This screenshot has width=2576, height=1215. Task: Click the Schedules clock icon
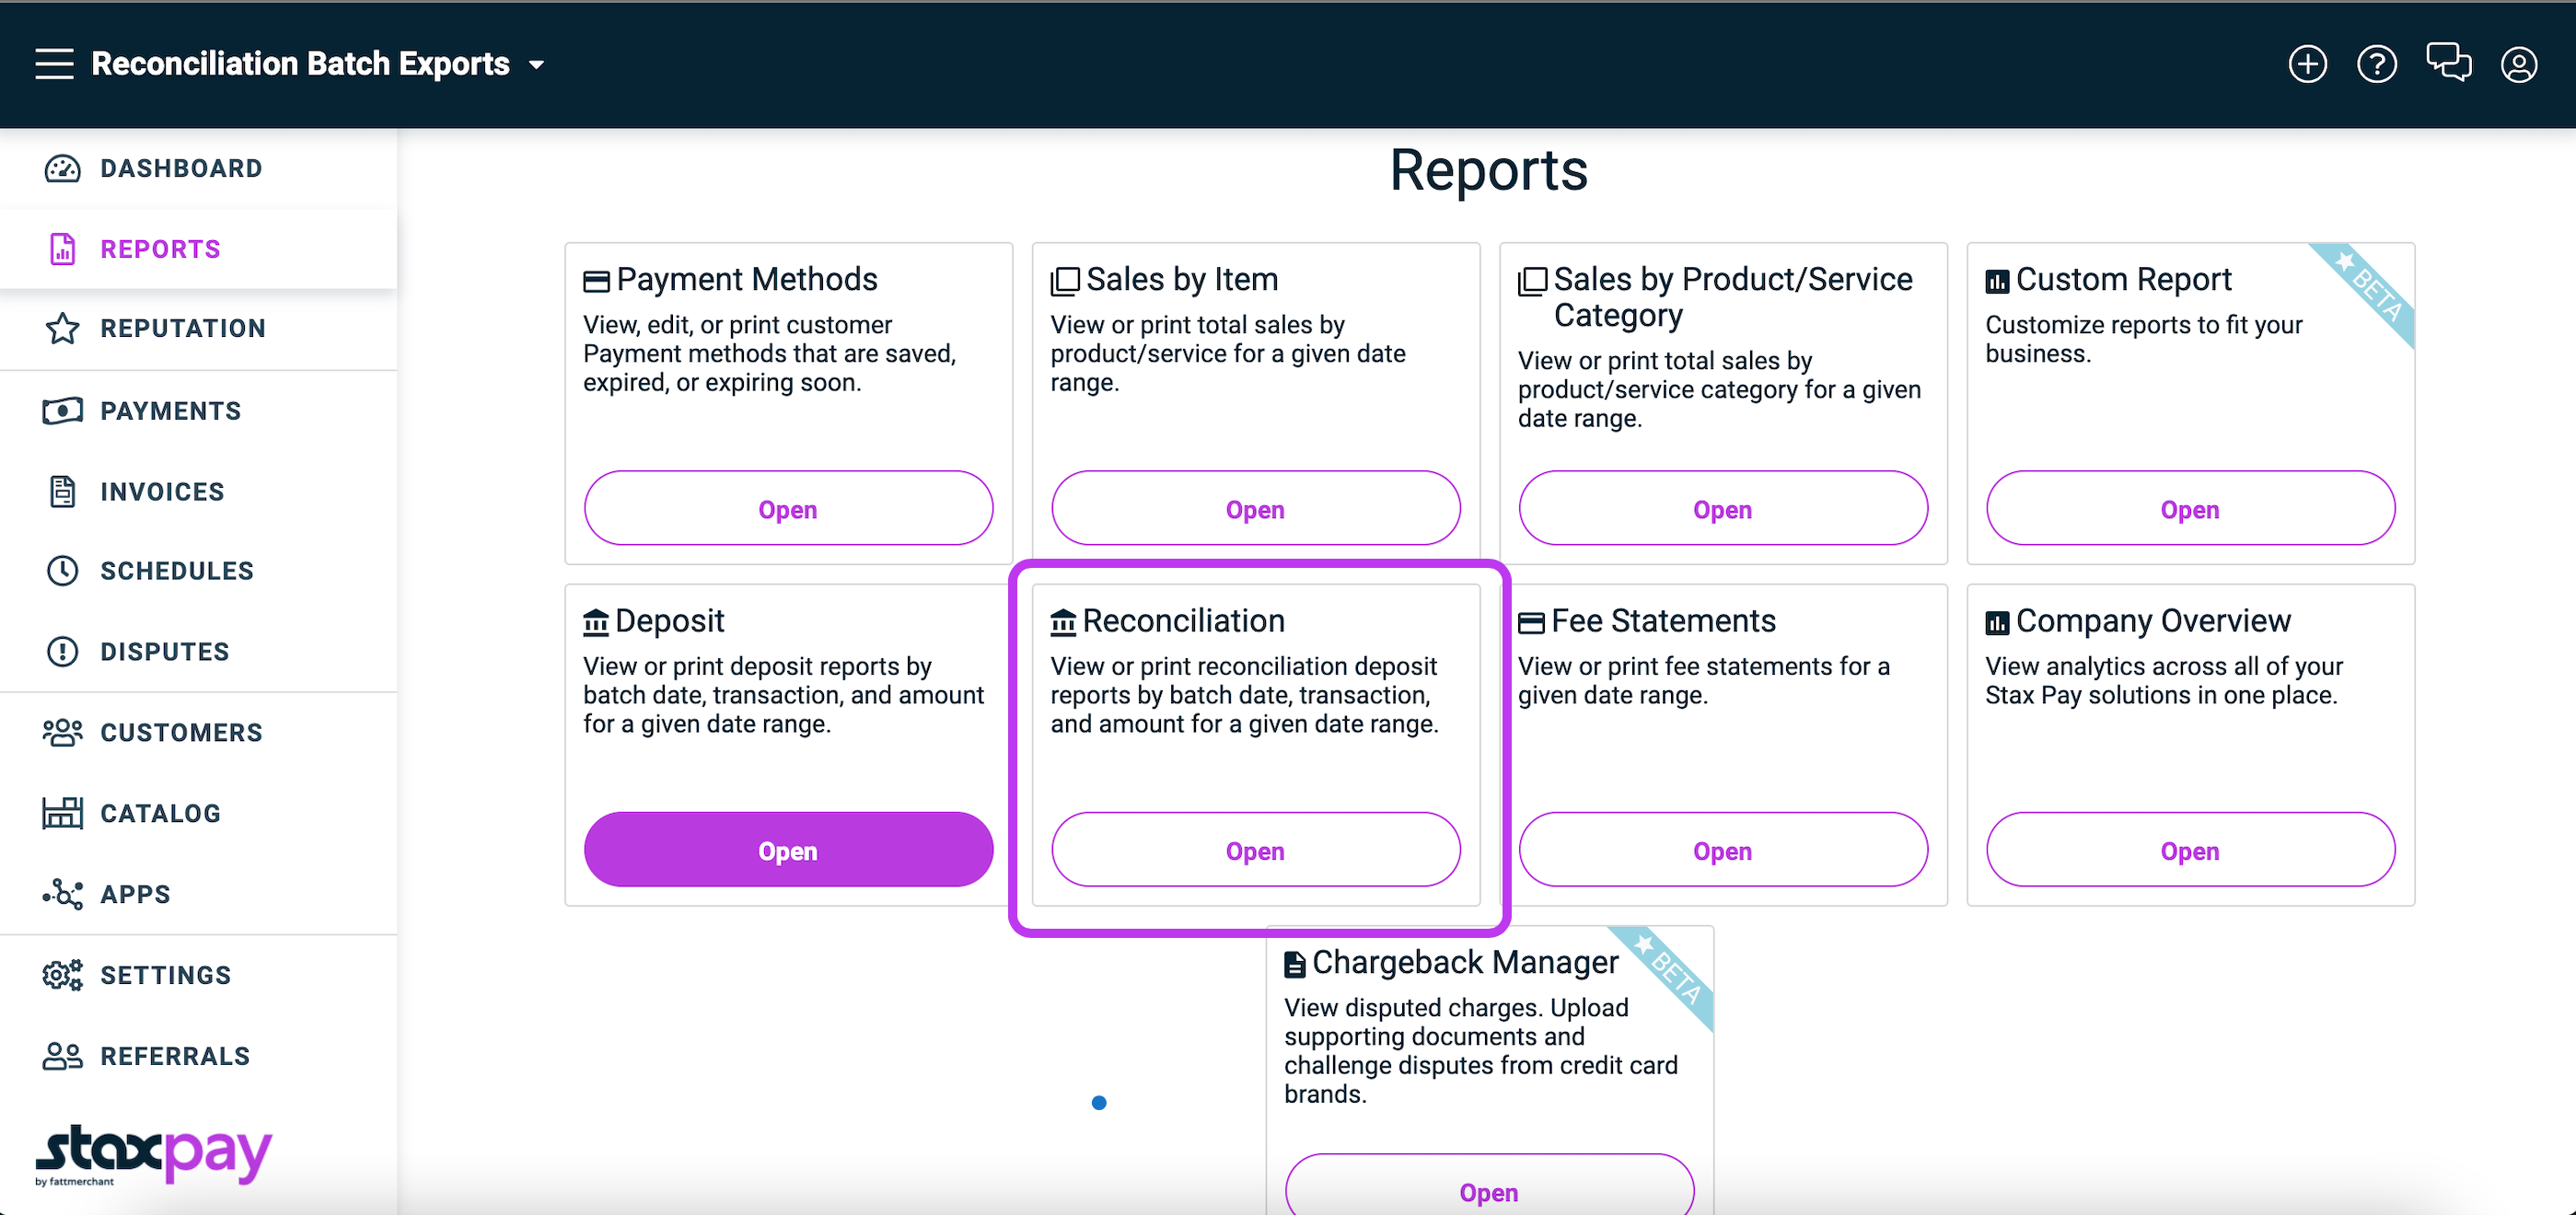point(62,570)
